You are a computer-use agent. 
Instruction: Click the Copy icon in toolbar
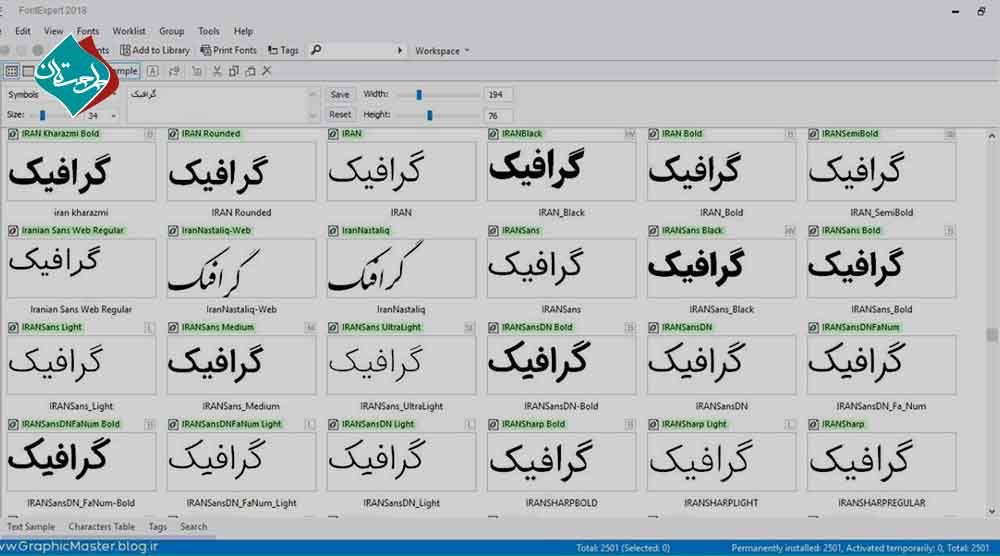(233, 71)
